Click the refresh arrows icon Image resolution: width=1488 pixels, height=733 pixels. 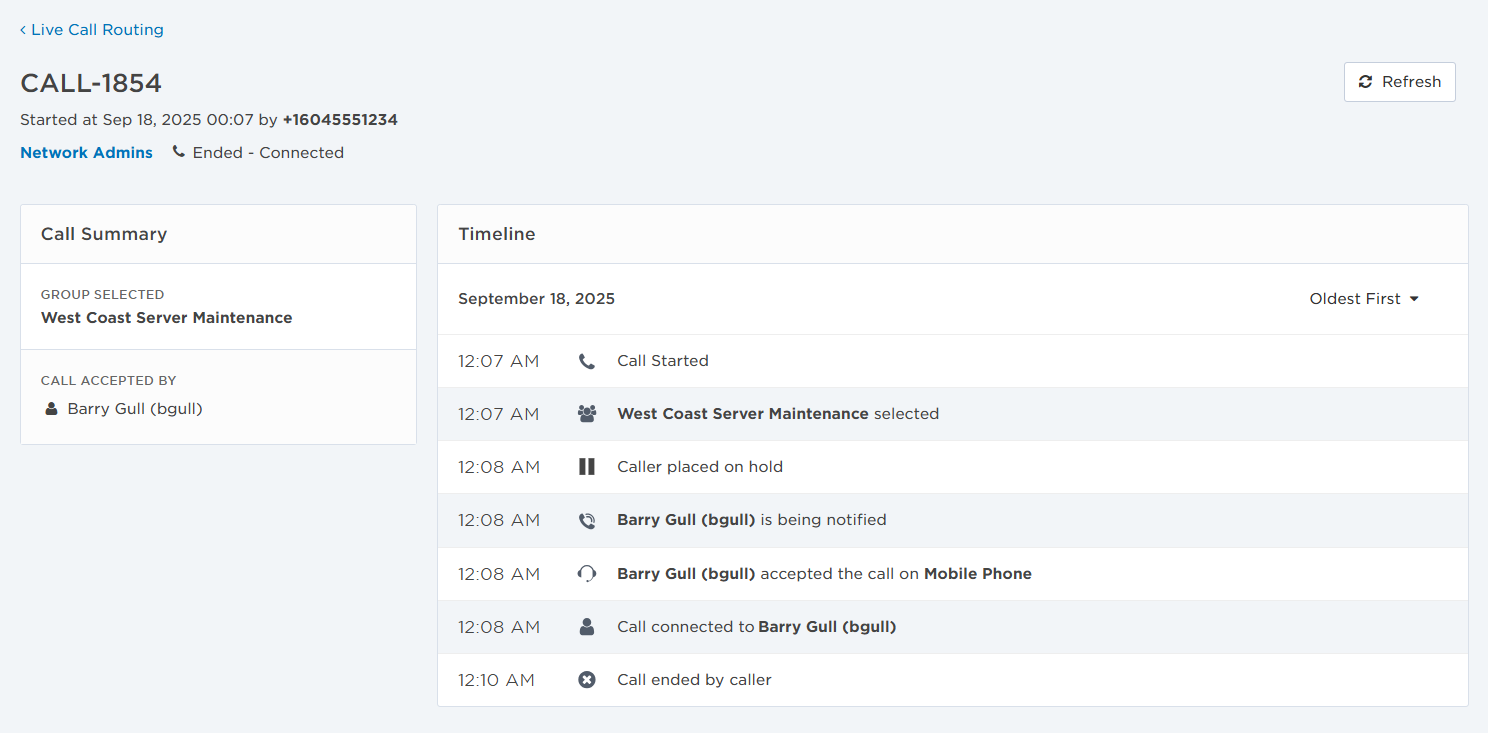[1366, 82]
